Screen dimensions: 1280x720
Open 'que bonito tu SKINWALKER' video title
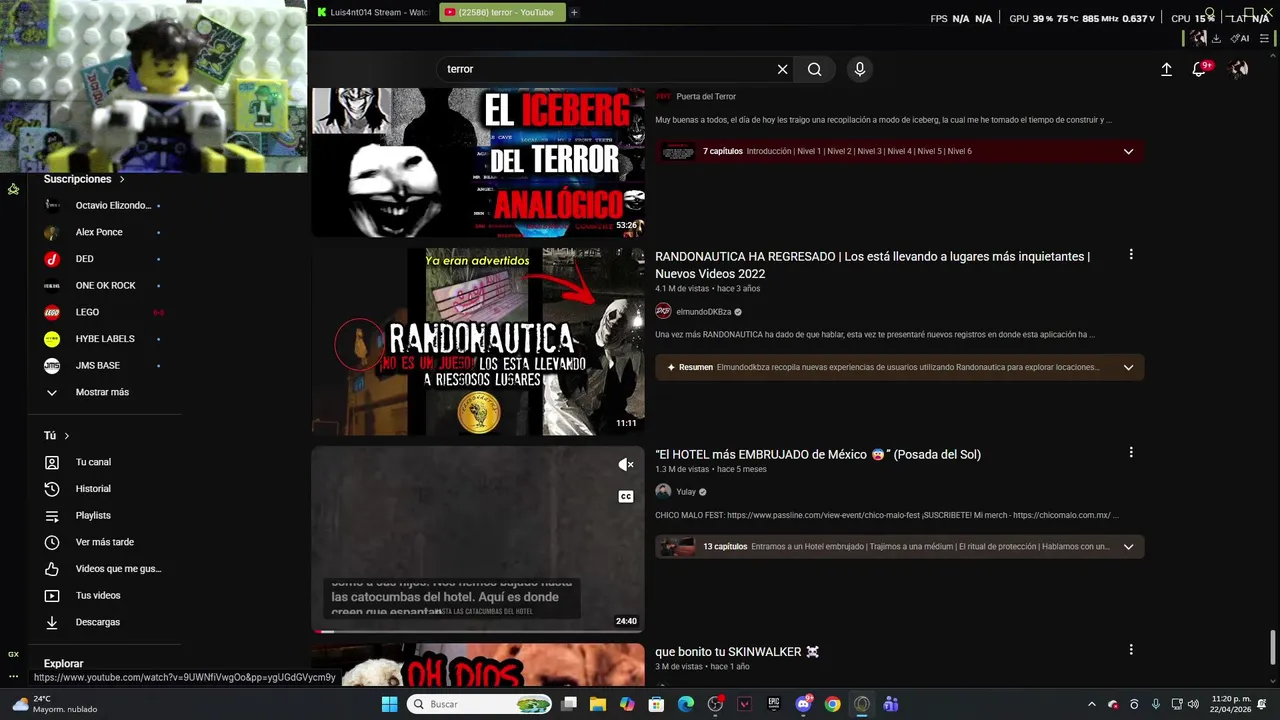[x=737, y=652]
